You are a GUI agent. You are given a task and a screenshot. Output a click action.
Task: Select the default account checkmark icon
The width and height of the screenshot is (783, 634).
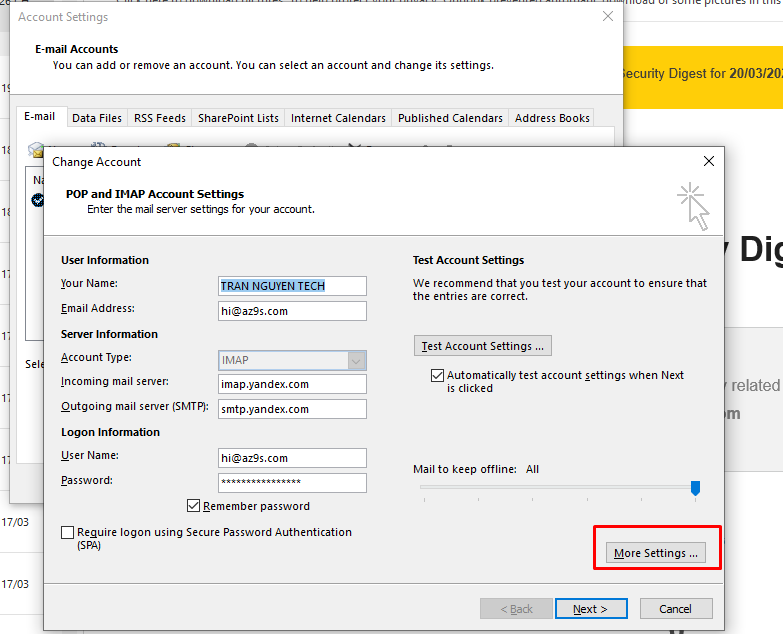coord(38,200)
